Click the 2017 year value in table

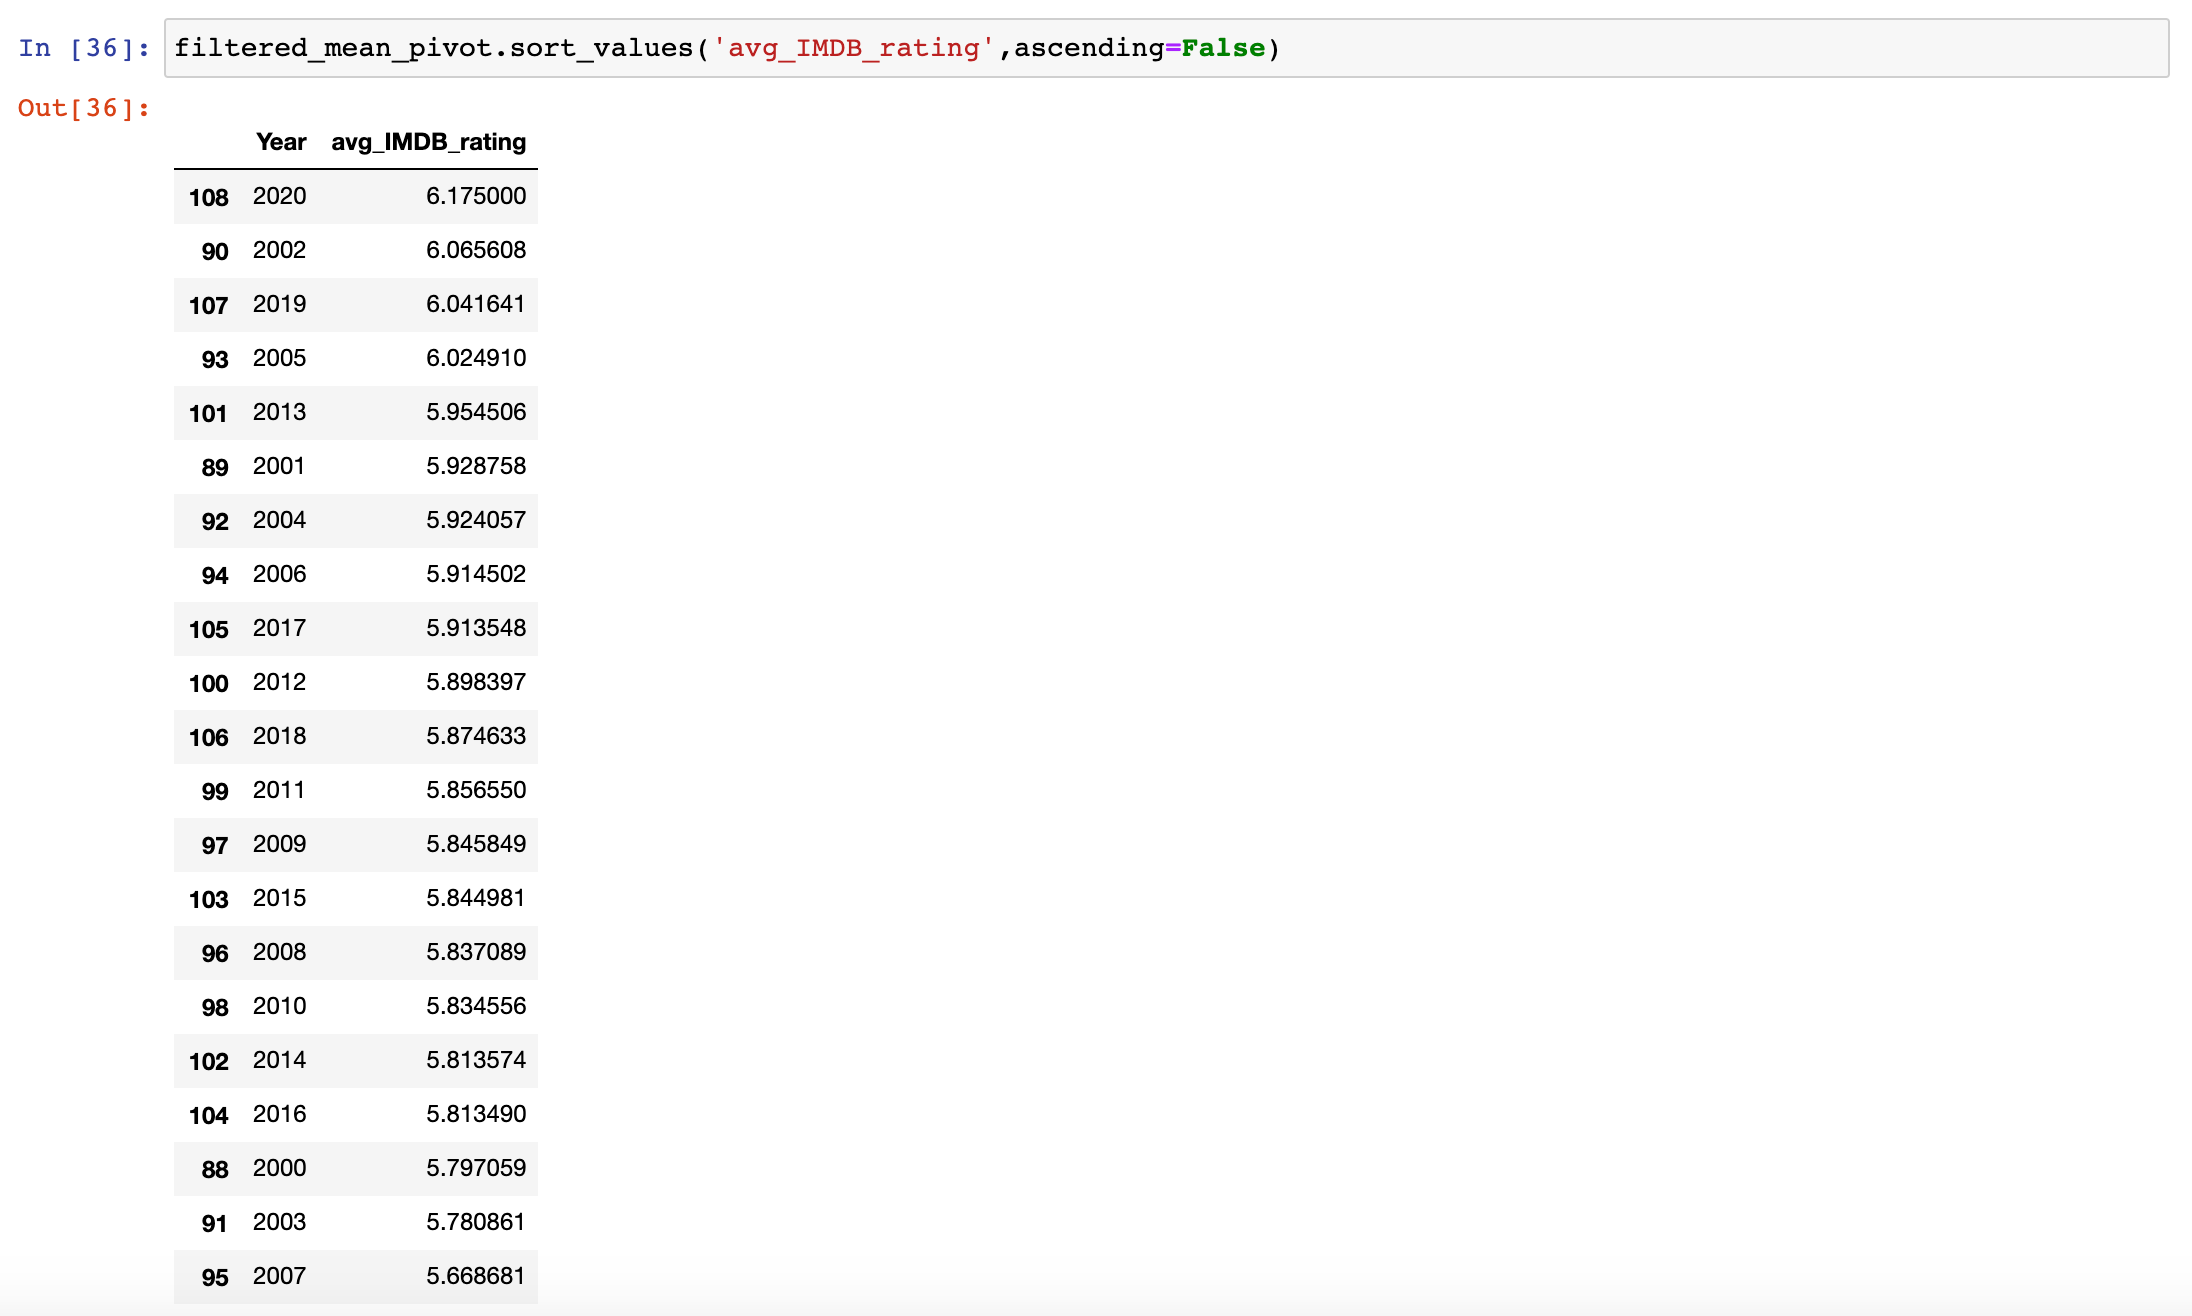[278, 628]
